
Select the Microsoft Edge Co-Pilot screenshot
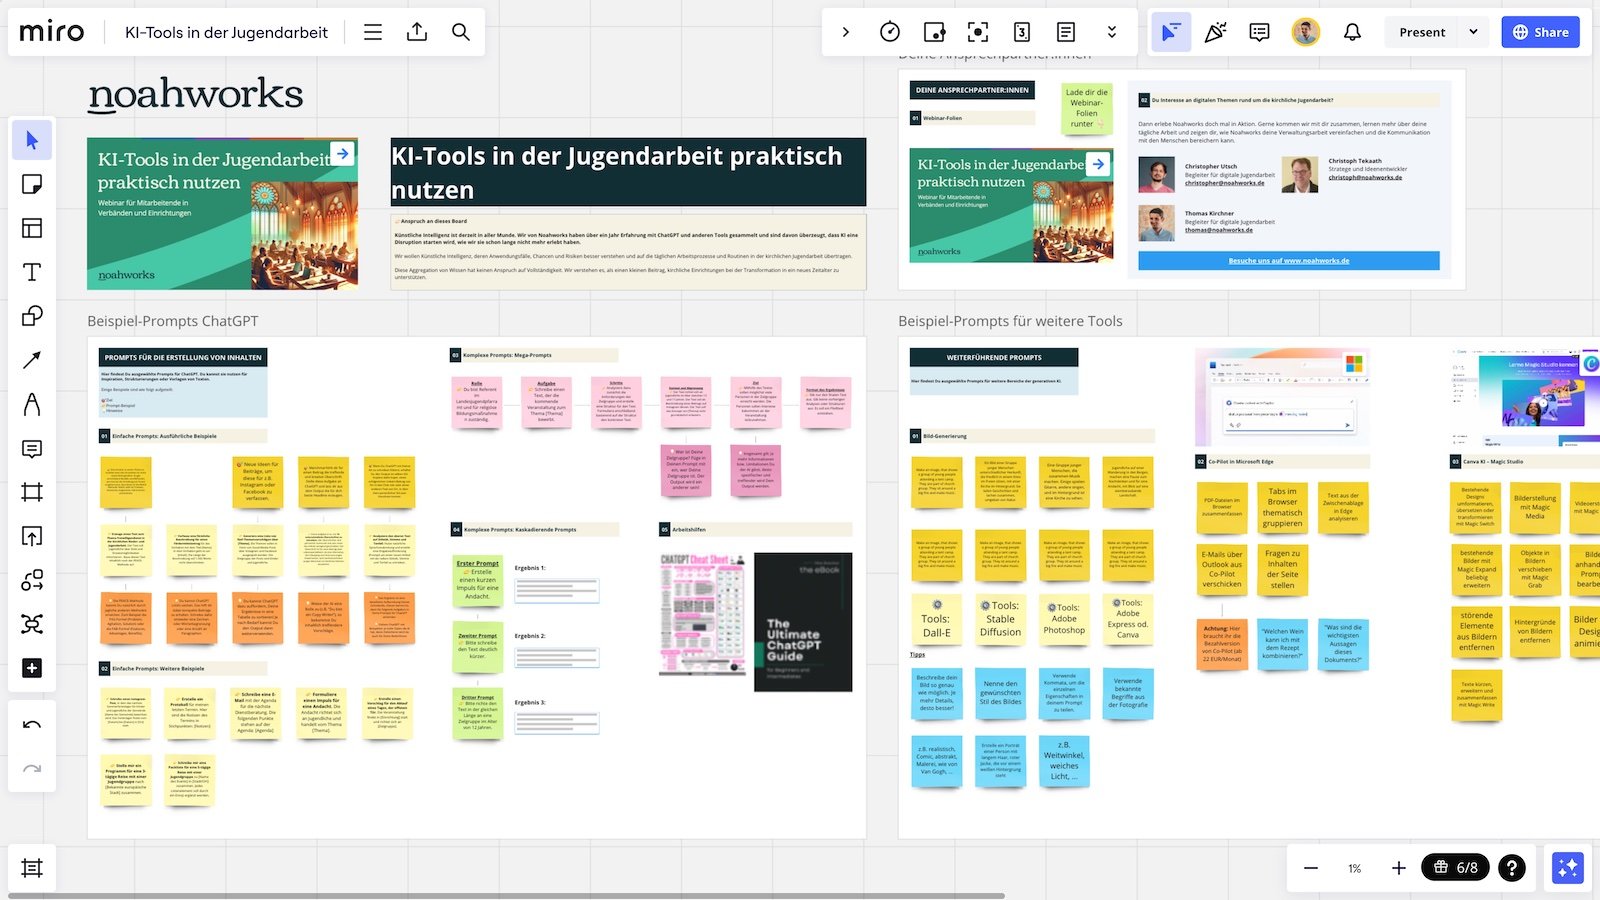click(x=1282, y=397)
